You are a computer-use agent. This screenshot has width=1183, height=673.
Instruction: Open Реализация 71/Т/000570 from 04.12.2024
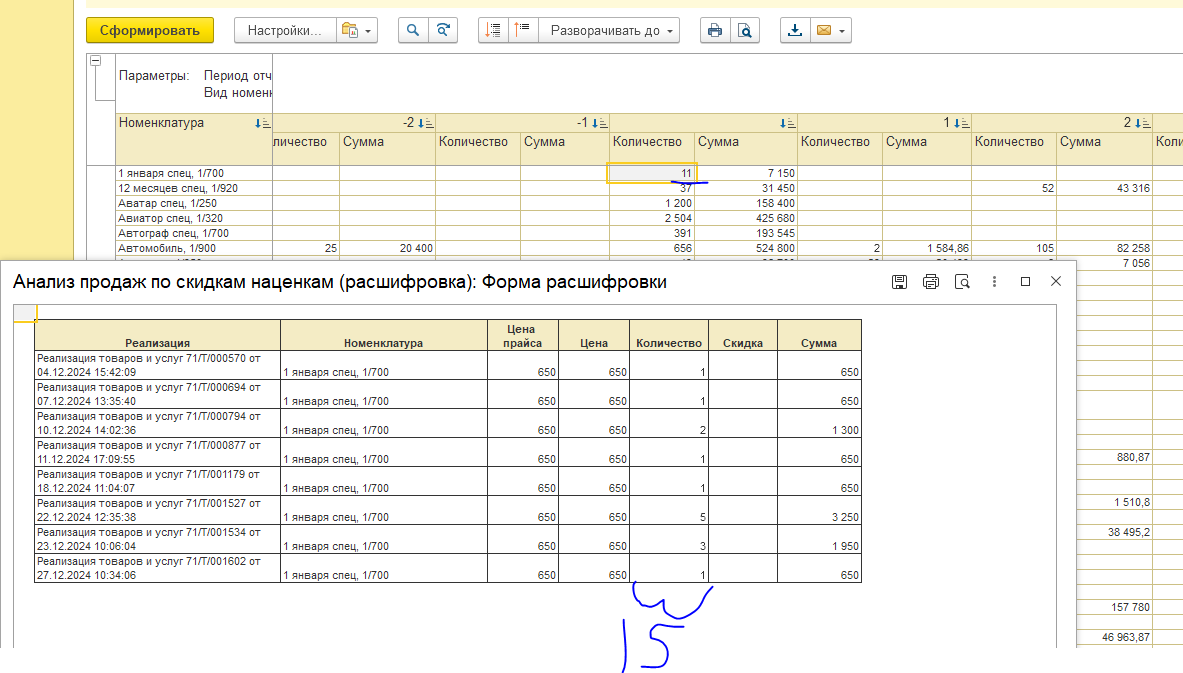(x=150, y=364)
